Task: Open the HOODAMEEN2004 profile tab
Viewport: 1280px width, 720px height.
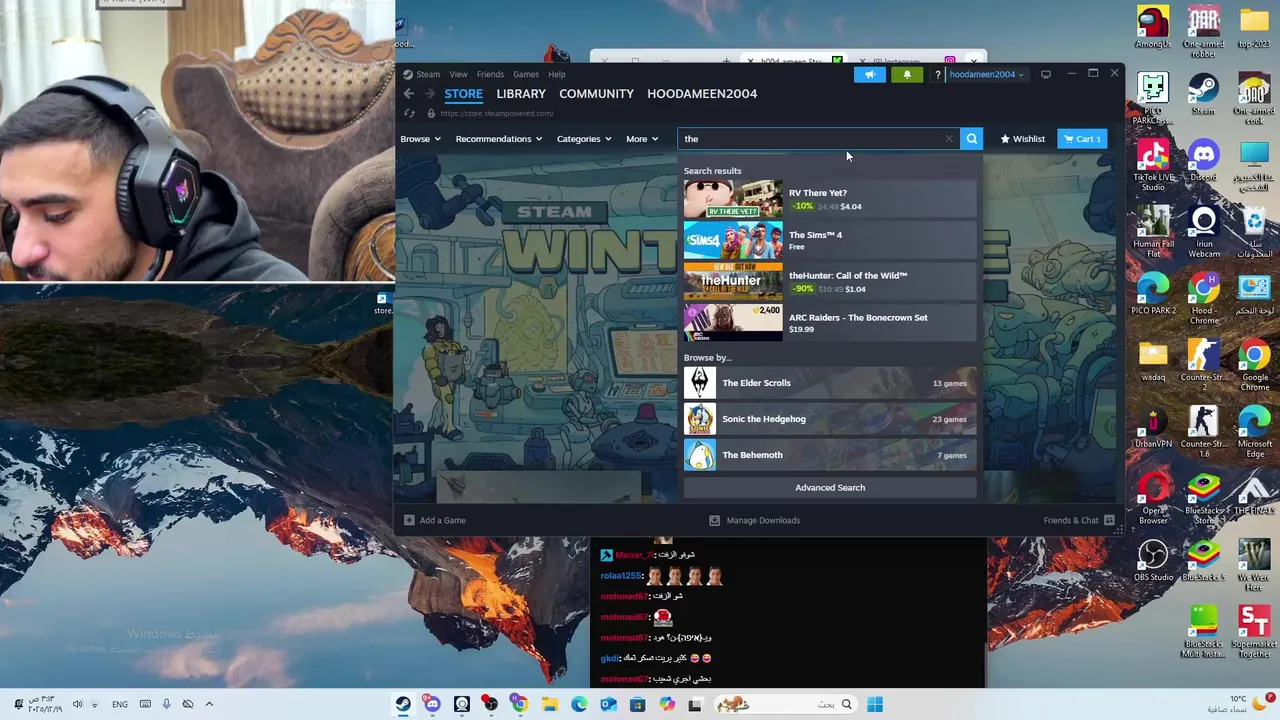Action: 702,93
